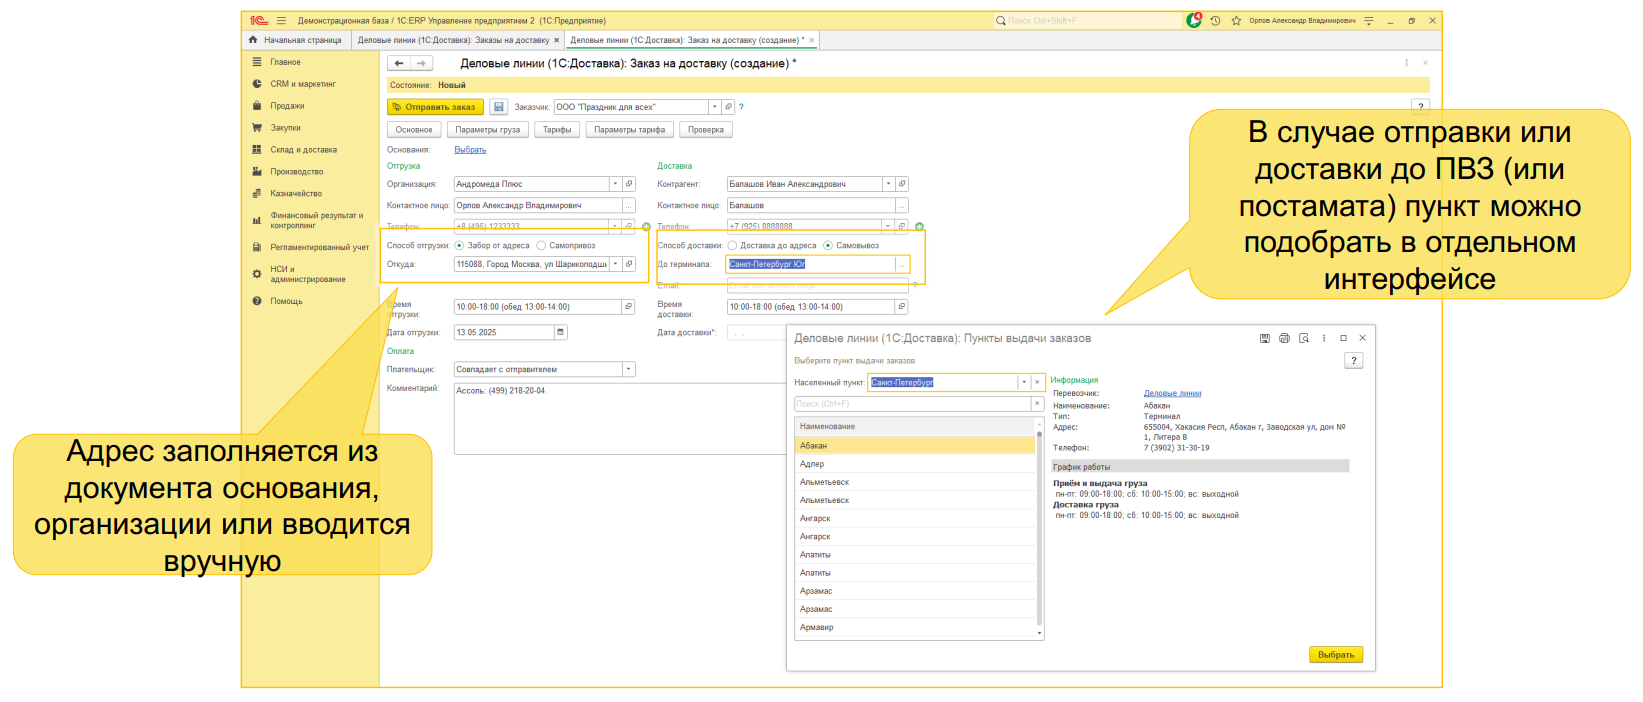
Task: Click the print icon in Пункты выдачи заказов dialog
Action: (x=1284, y=338)
